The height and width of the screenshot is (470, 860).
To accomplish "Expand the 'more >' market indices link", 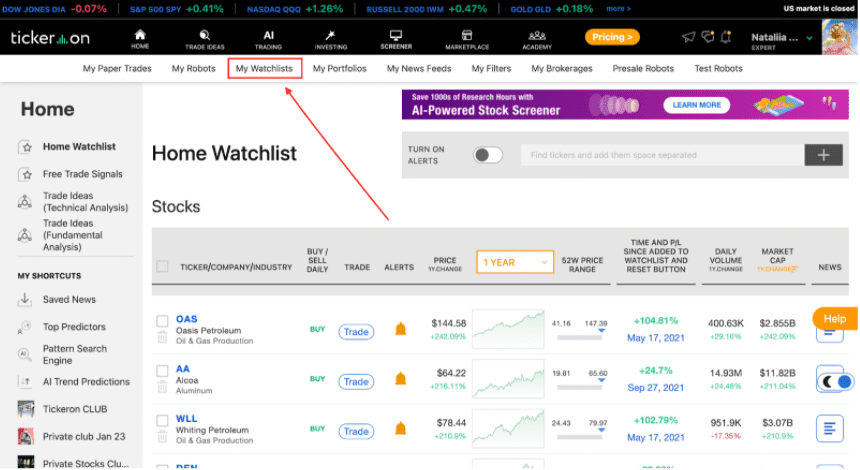I will (x=618, y=9).
